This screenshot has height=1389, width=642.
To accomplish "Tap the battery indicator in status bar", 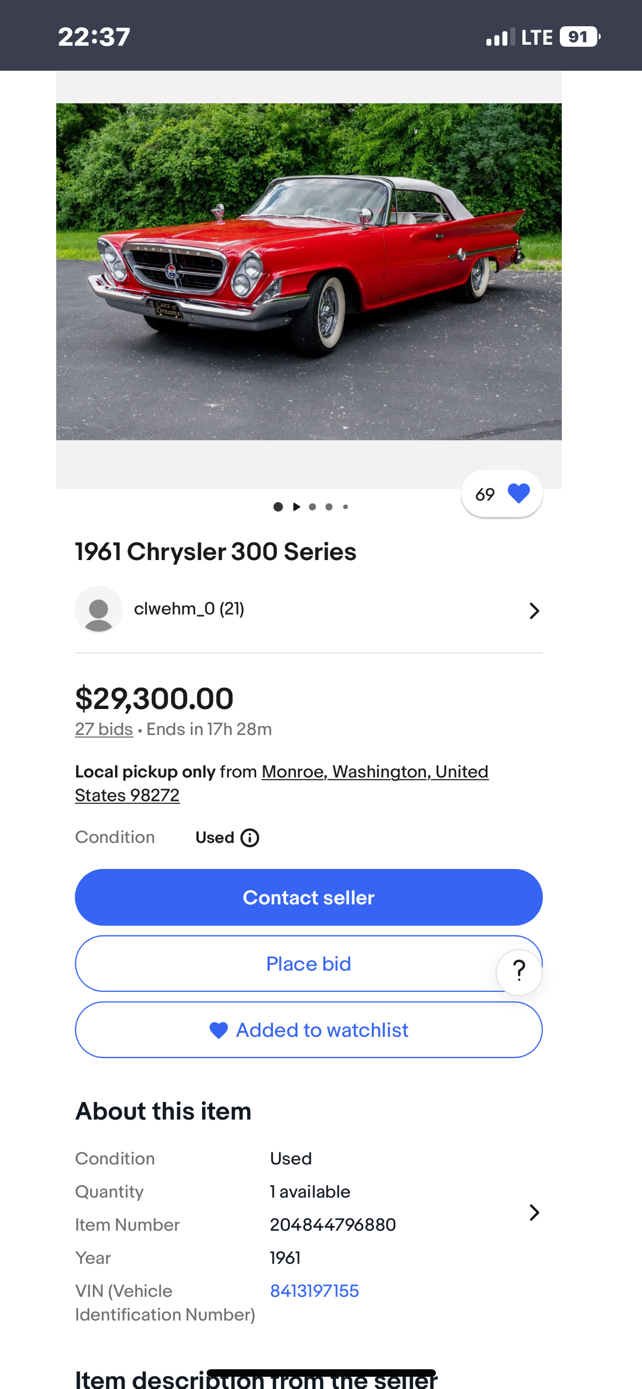I will pyautogui.click(x=579, y=37).
